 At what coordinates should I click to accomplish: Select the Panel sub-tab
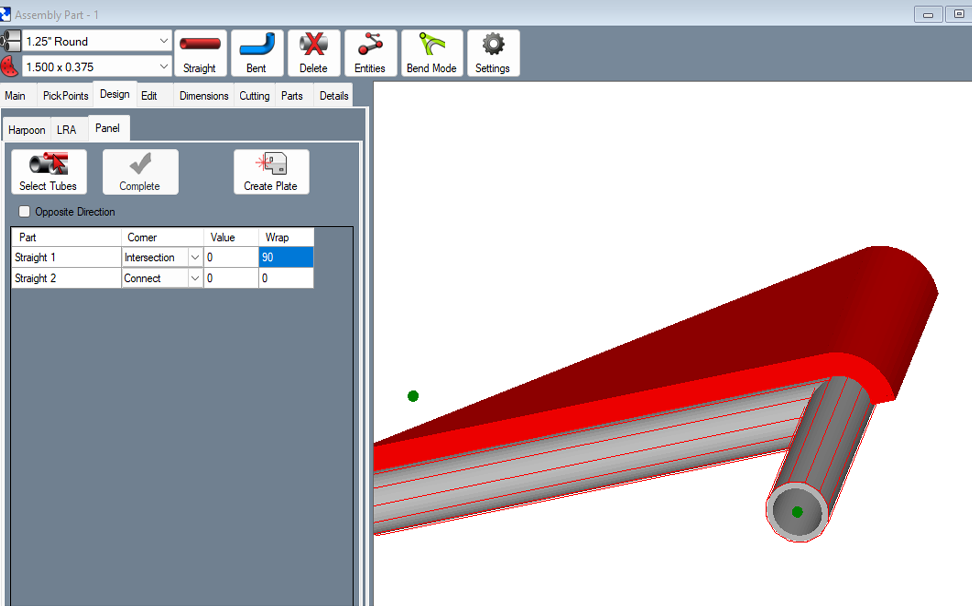[107, 128]
